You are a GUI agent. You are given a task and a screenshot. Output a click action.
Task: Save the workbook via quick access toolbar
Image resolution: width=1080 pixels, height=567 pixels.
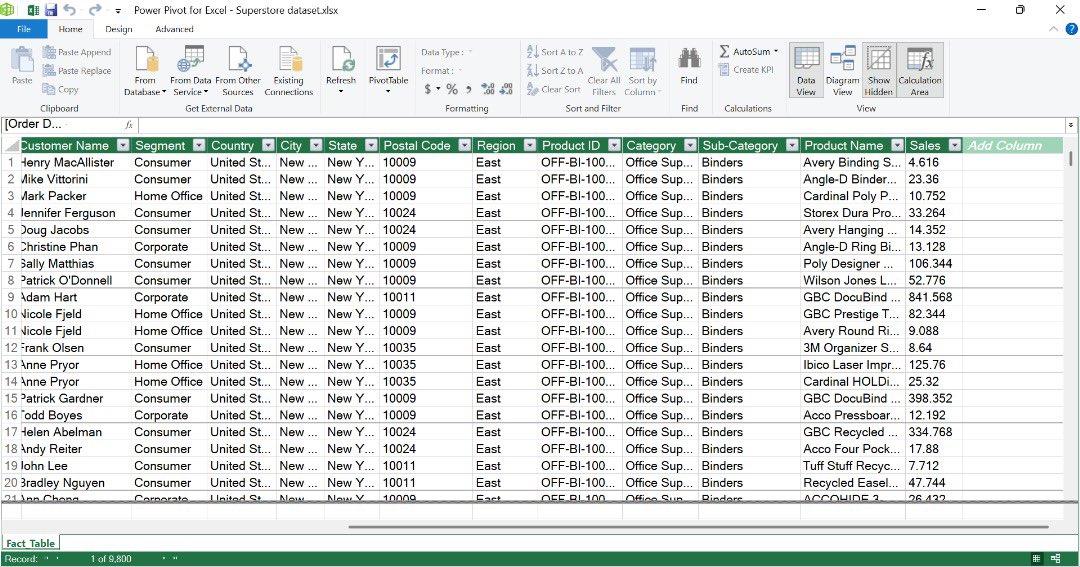tap(51, 10)
